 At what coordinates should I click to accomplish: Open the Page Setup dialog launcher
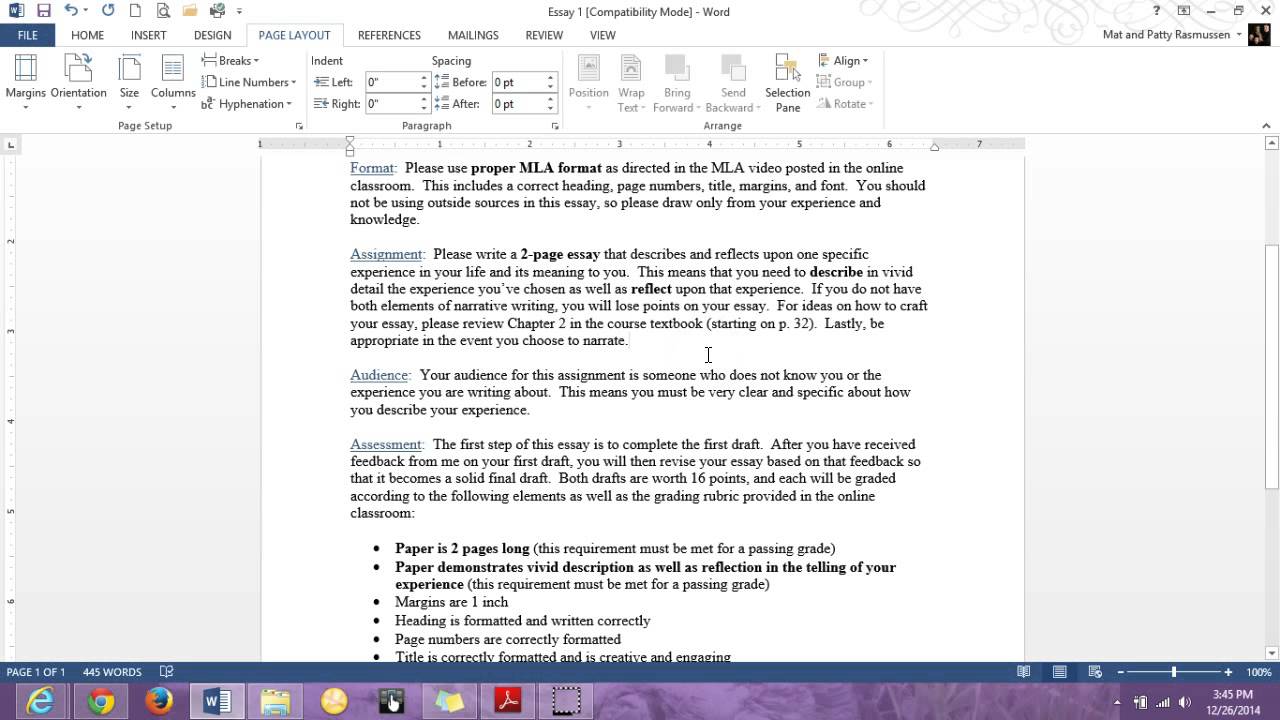pyautogui.click(x=299, y=127)
